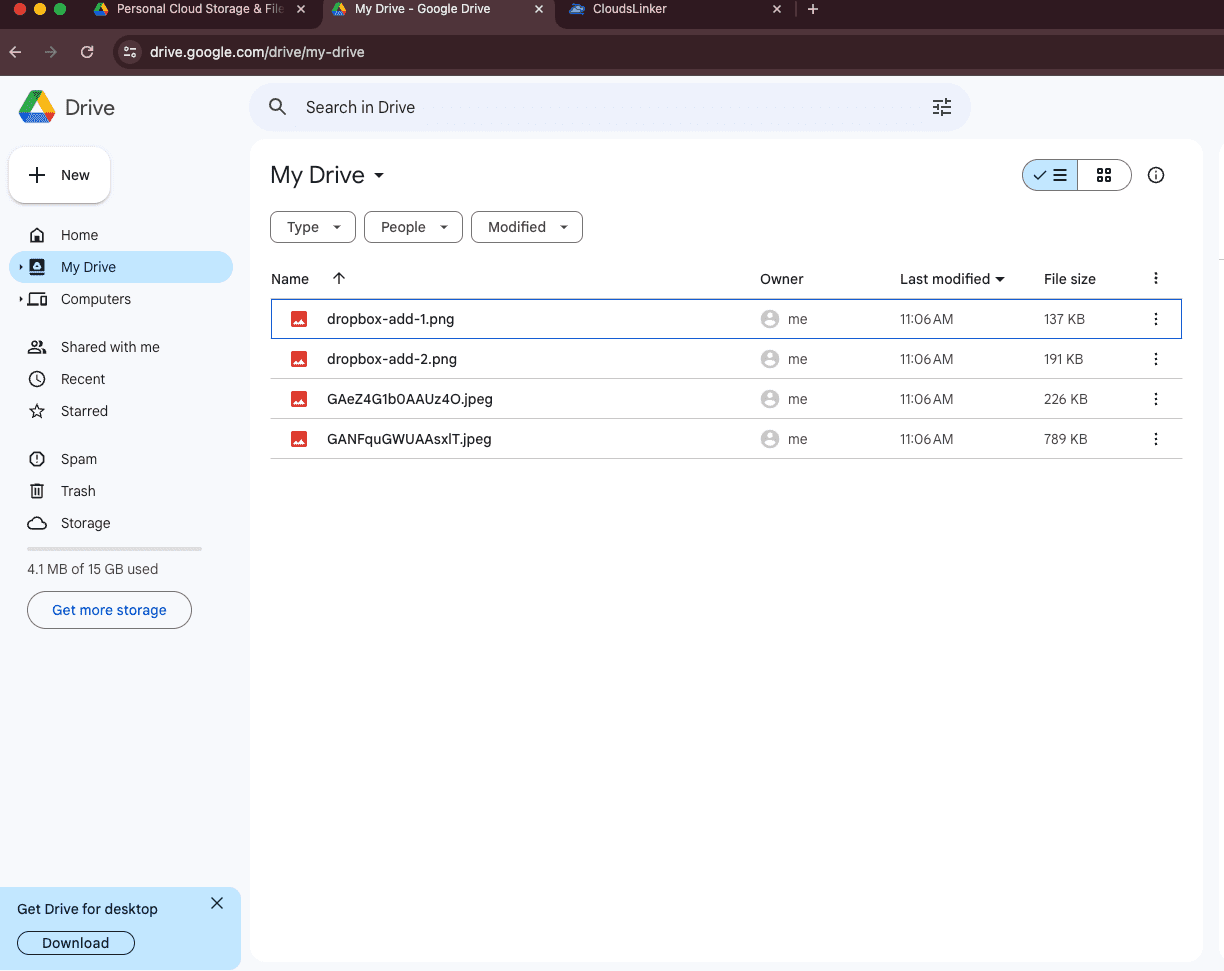
Task: Select My Drive in the sidebar
Action: pos(121,267)
